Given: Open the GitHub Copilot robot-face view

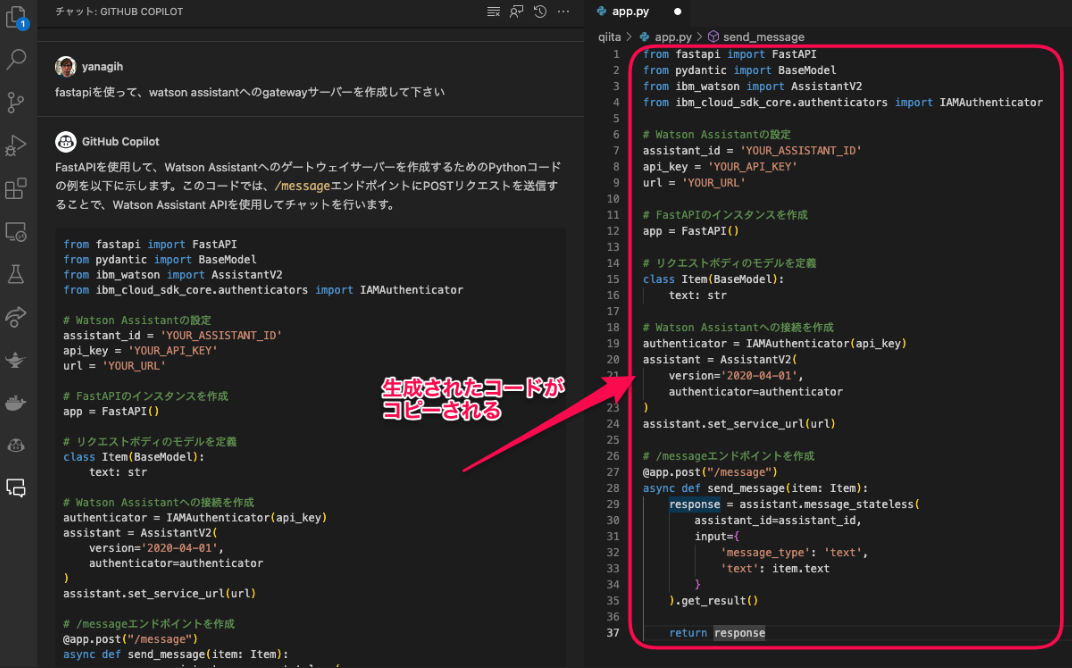Looking at the screenshot, I should [16, 445].
